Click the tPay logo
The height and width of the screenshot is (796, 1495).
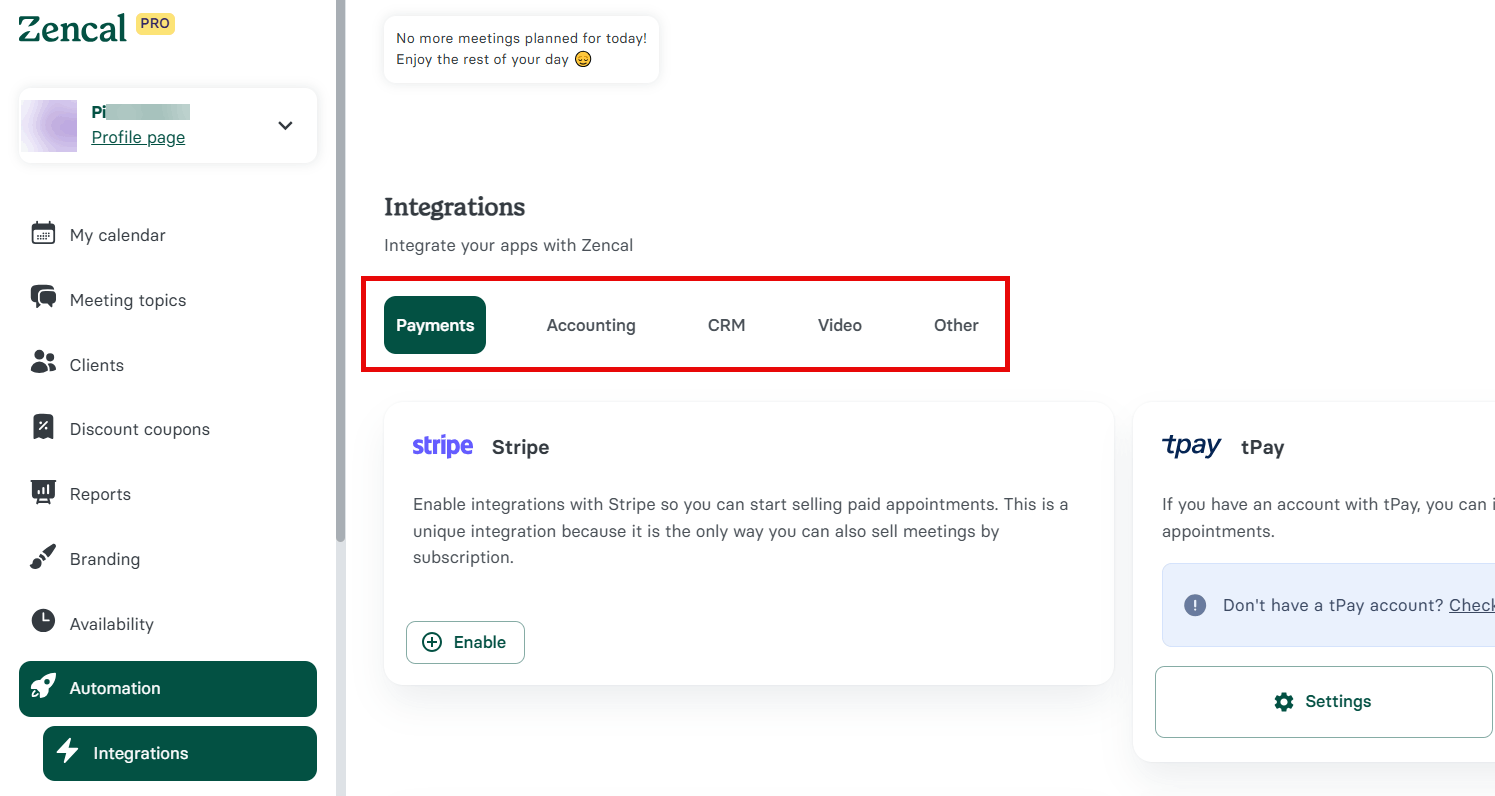point(1192,446)
